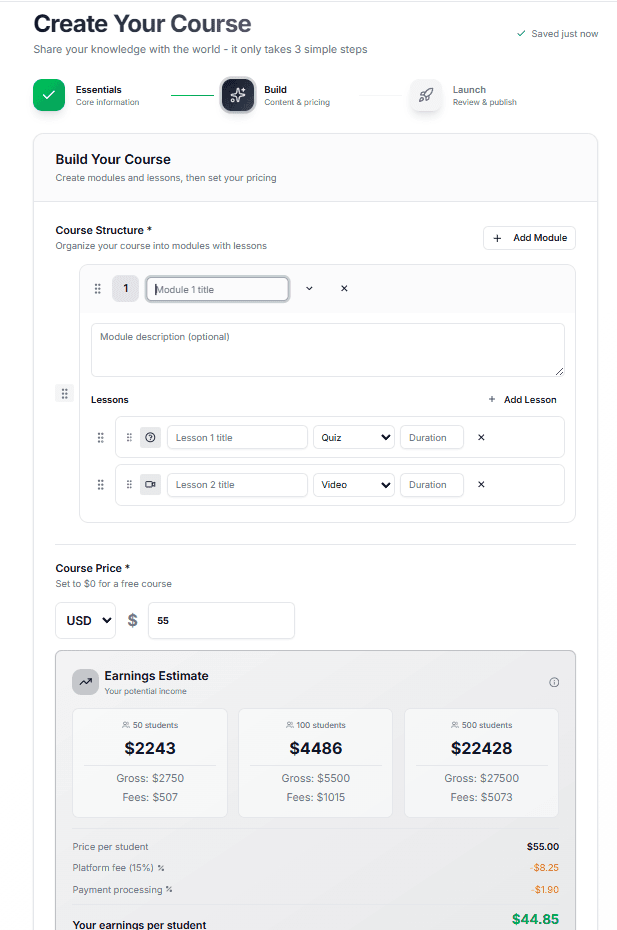Delete Lesson 2 using its X icon
Viewport: 617px width, 930px height.
coord(481,485)
